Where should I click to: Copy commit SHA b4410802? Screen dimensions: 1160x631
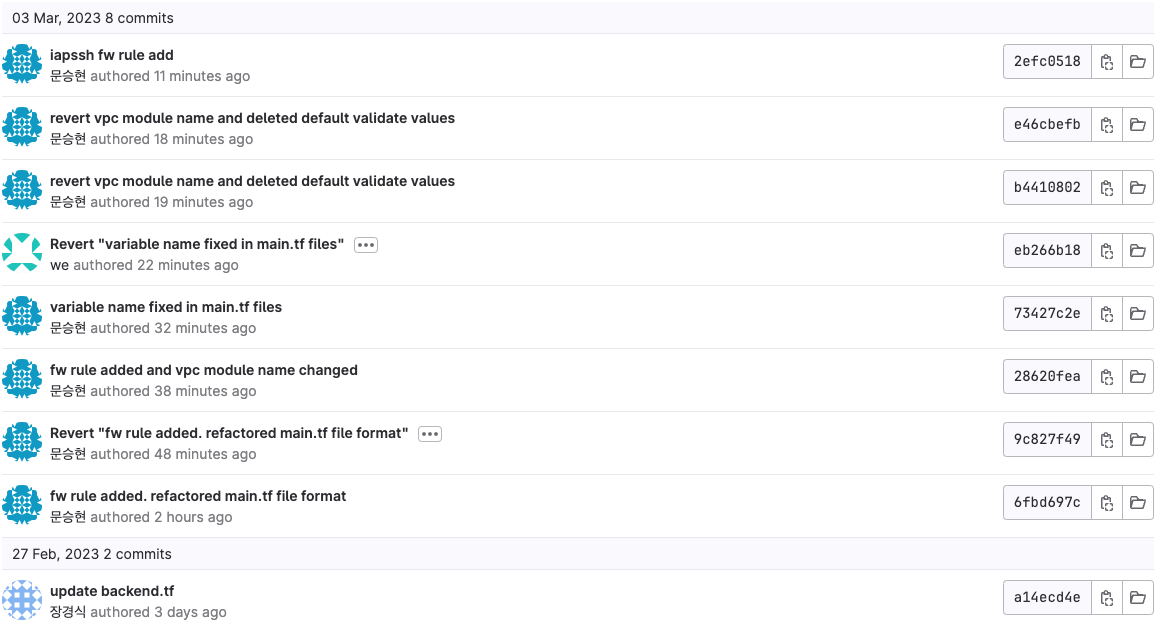pos(1107,187)
